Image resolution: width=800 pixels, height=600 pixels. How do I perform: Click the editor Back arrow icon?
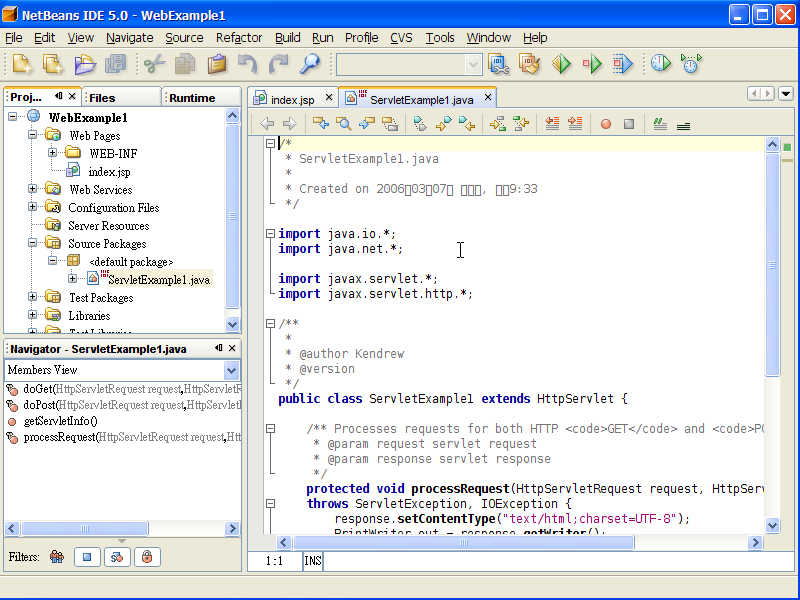tap(267, 123)
